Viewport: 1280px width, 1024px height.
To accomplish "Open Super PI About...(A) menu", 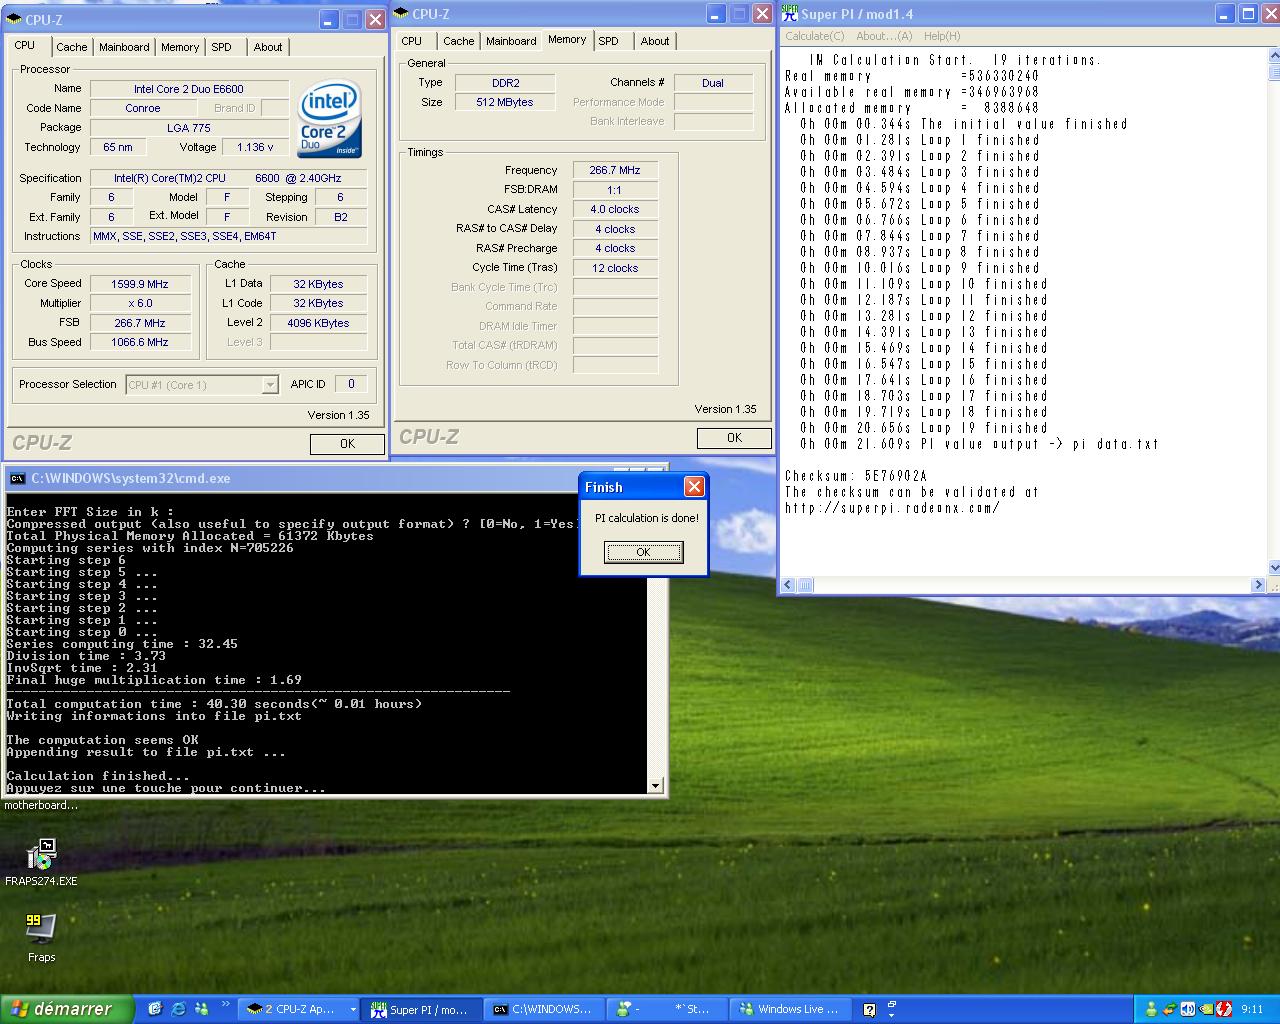I will 884,36.
